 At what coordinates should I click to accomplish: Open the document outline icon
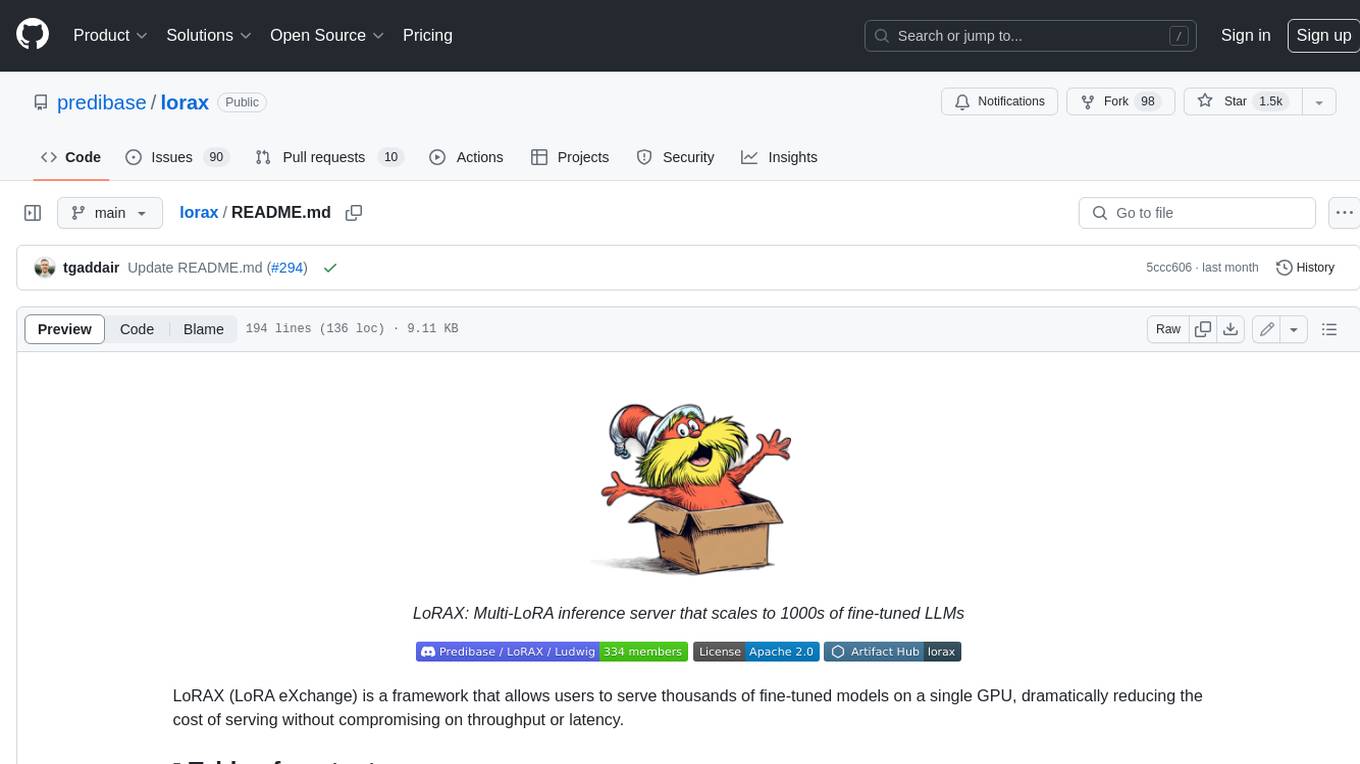pos(1329,329)
